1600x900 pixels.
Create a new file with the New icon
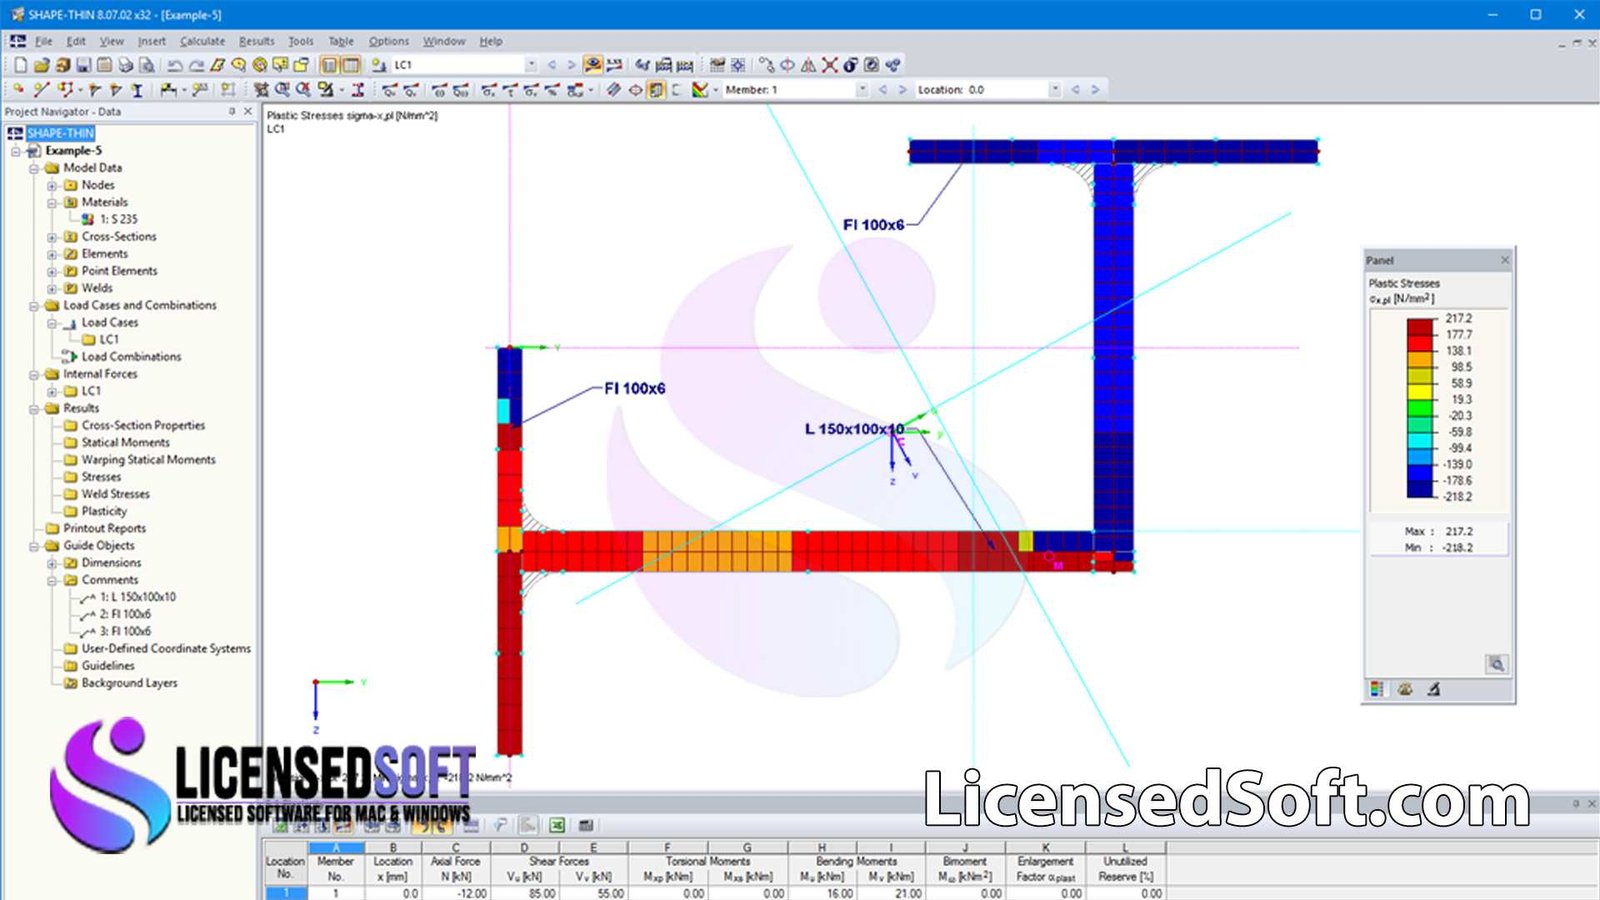click(x=20, y=65)
